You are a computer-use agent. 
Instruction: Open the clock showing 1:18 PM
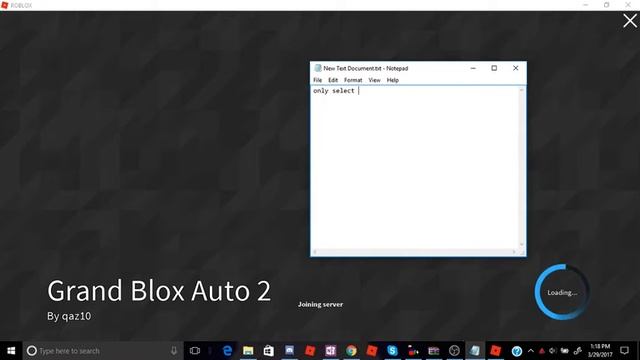point(600,351)
